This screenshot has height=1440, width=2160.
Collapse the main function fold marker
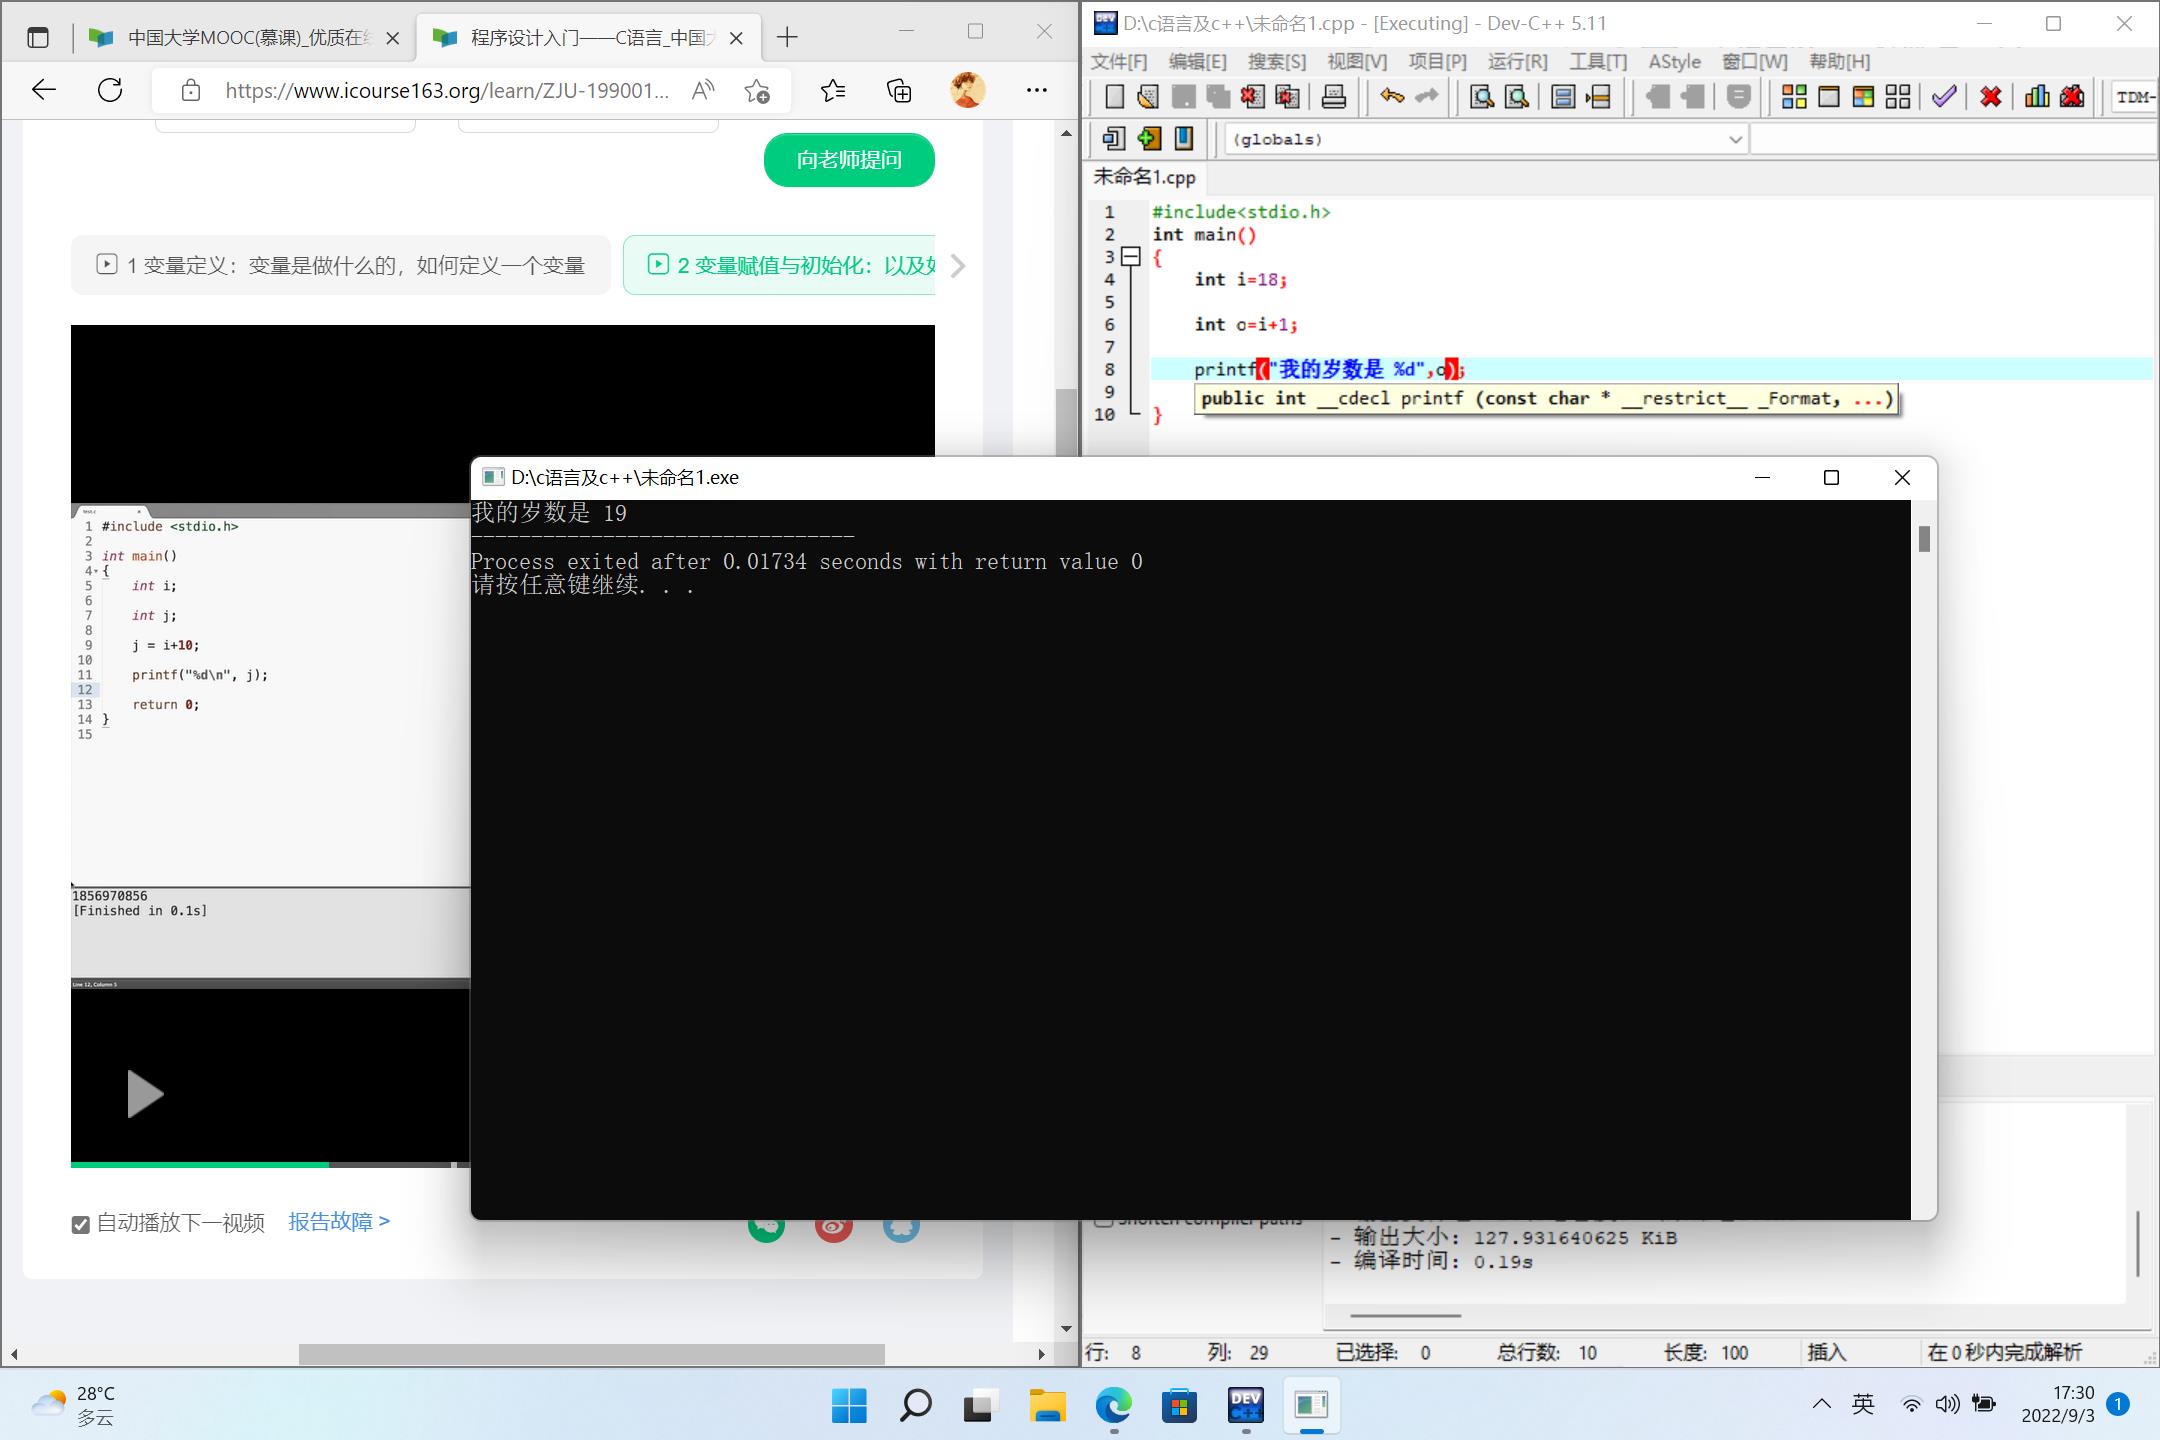[1131, 257]
